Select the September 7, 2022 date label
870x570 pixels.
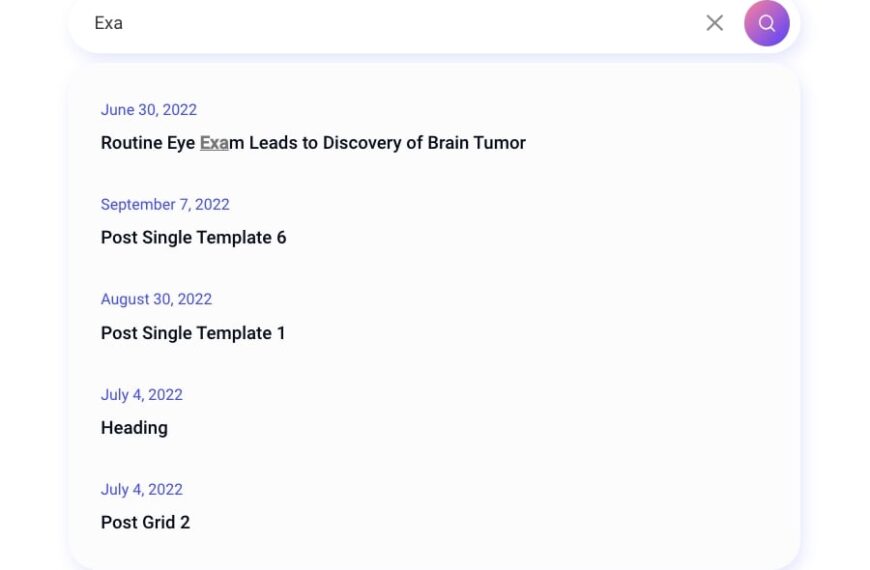click(x=165, y=205)
